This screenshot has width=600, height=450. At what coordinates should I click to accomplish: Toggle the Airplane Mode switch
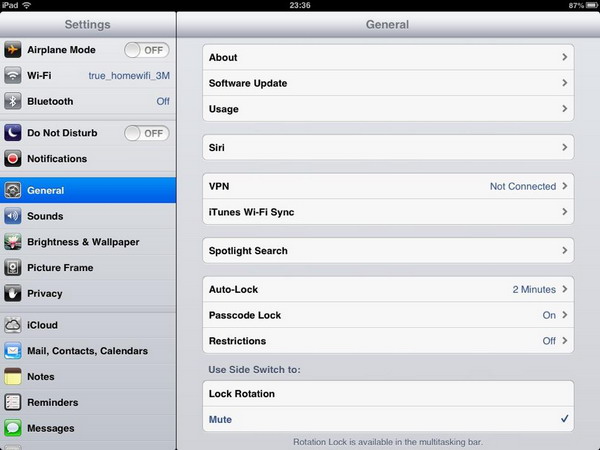[147, 50]
